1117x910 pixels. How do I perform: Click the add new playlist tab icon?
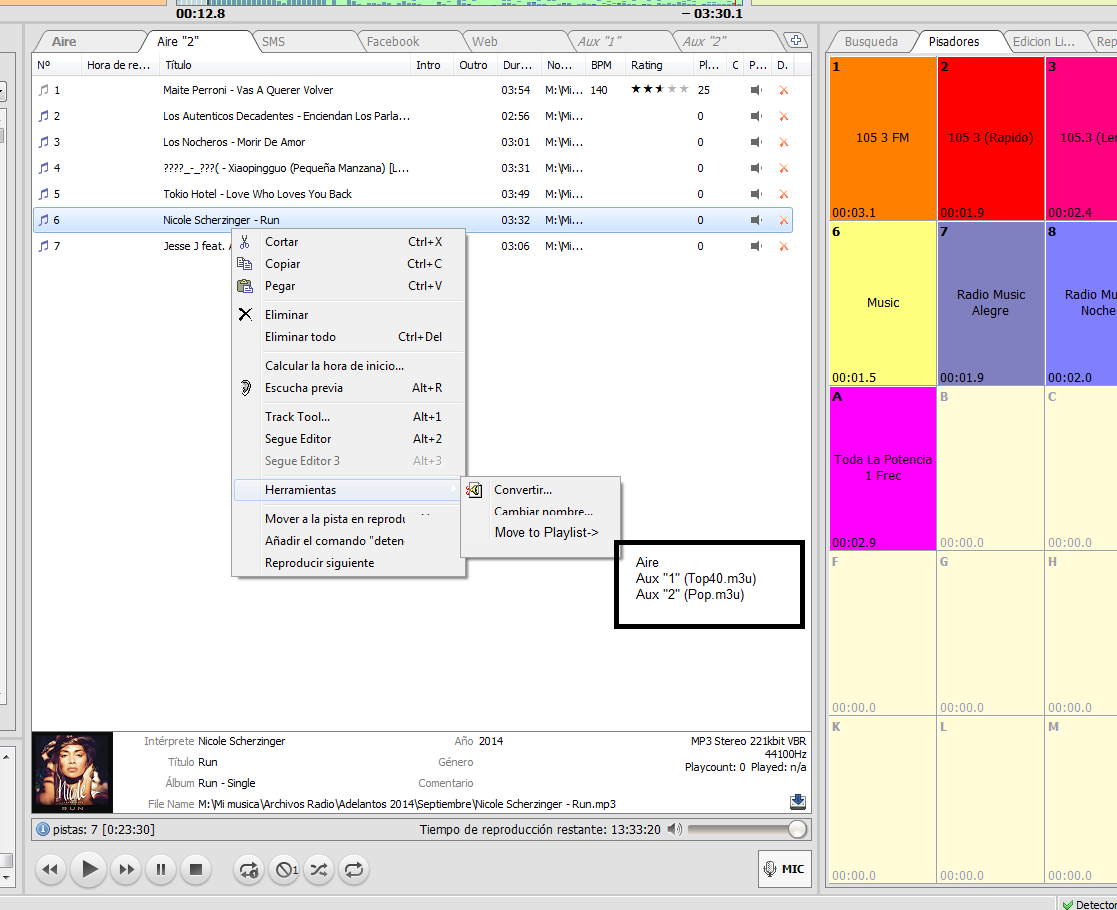click(x=796, y=41)
